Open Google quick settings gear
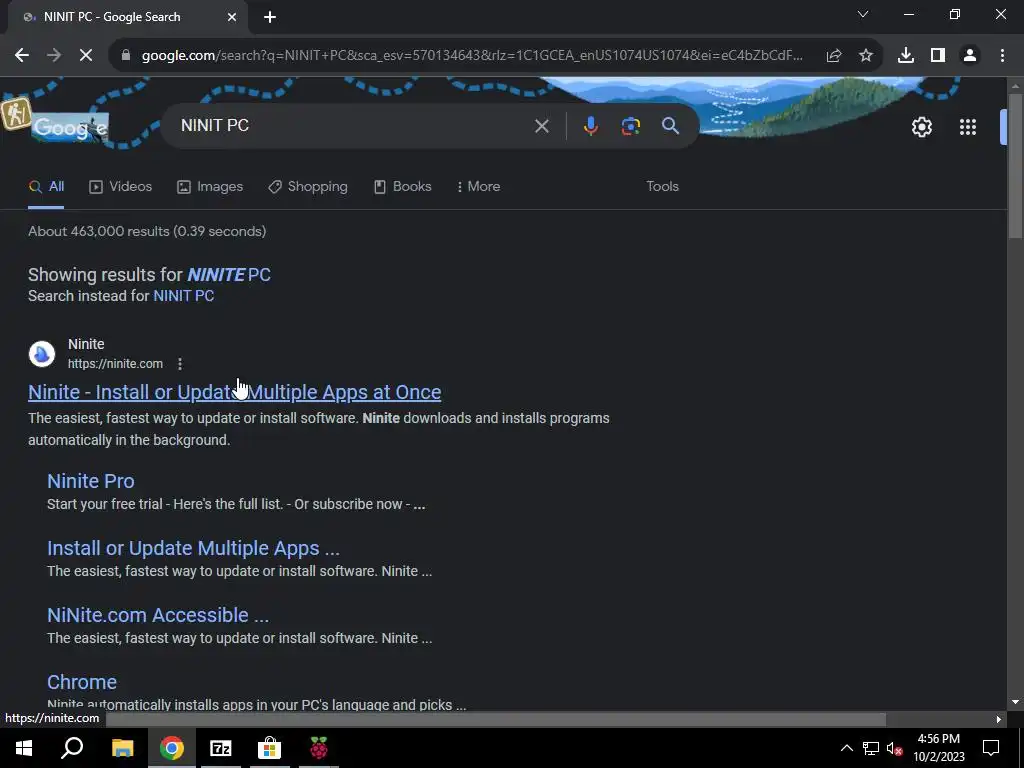The height and width of the screenshot is (768, 1024). [921, 127]
